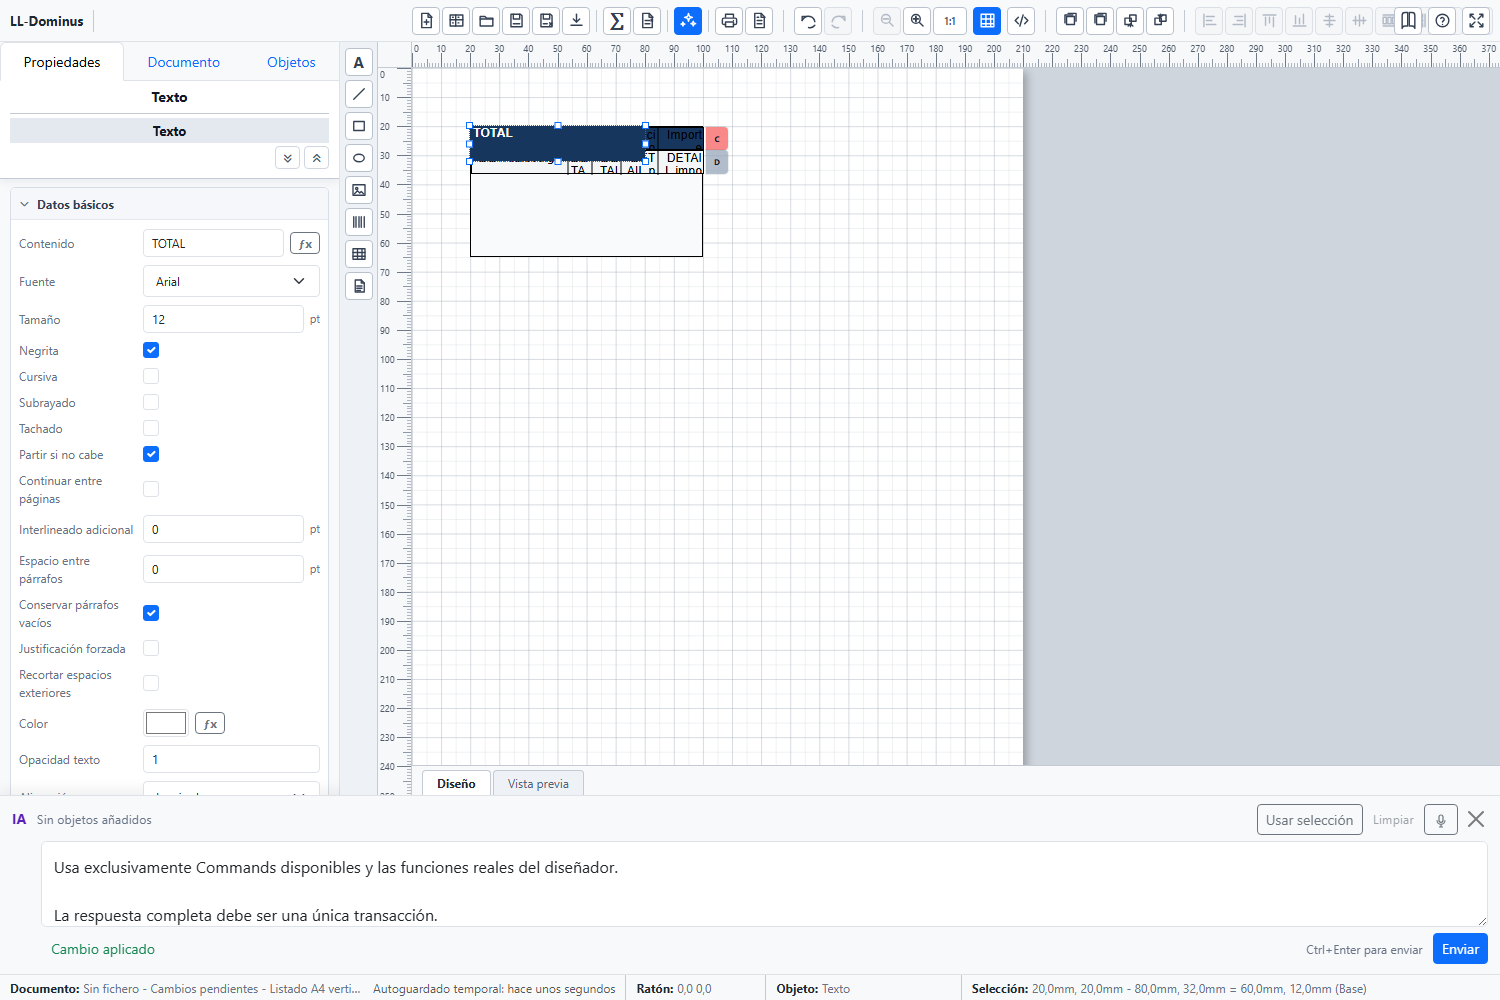
Task: Click the double-chevron down expand-all button
Action: pos(288,158)
